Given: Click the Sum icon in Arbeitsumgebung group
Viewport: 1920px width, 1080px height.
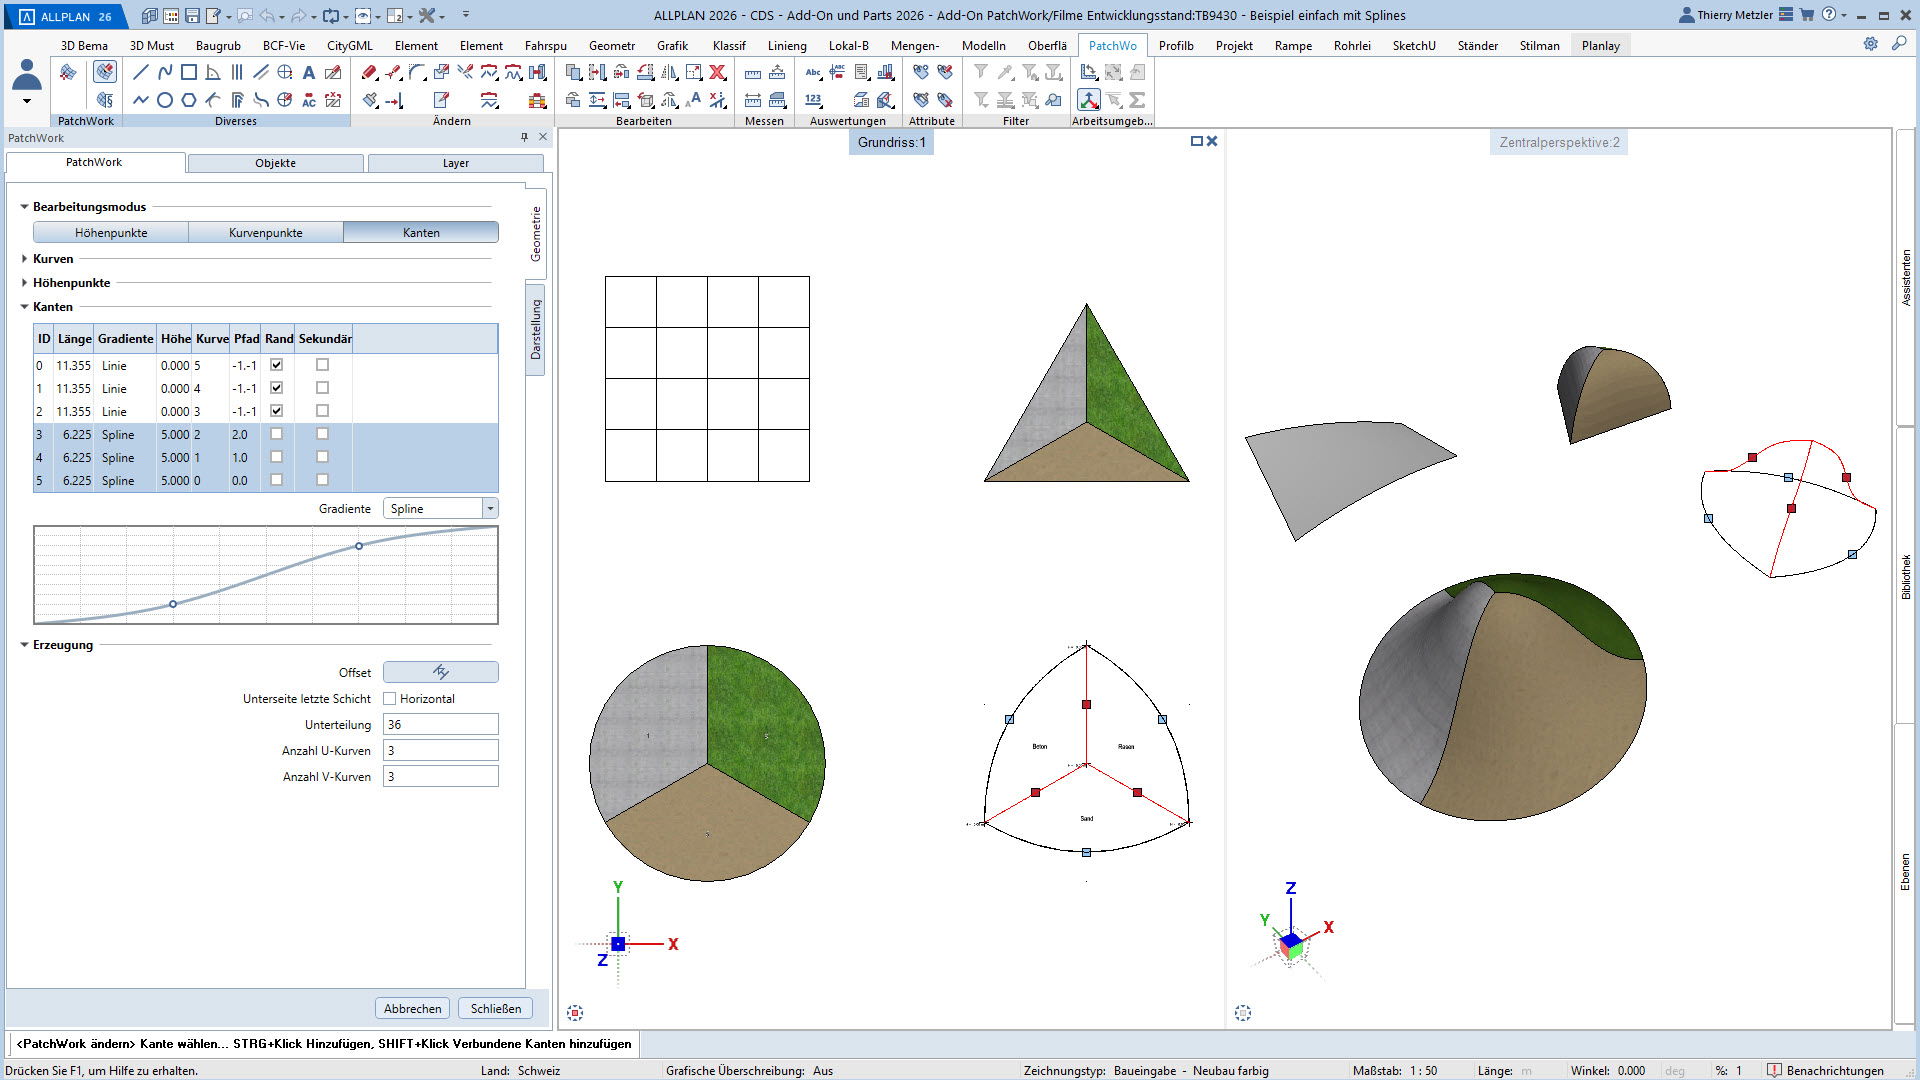Looking at the screenshot, I should pos(1137,100).
